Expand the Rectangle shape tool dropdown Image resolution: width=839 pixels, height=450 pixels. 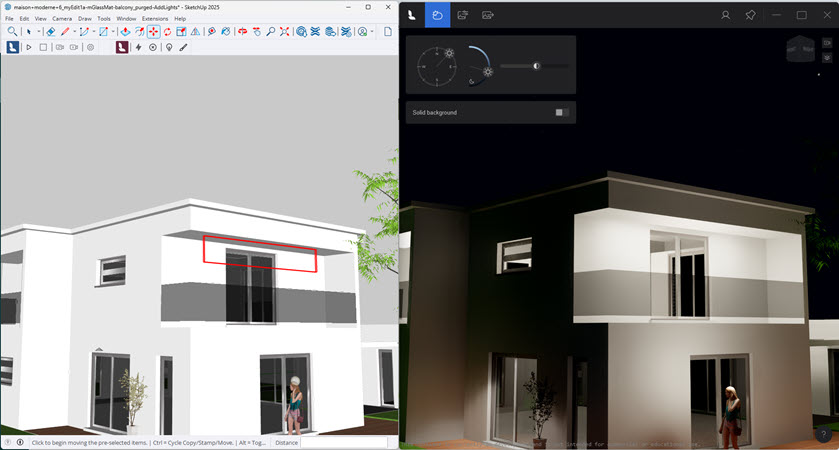[115, 32]
